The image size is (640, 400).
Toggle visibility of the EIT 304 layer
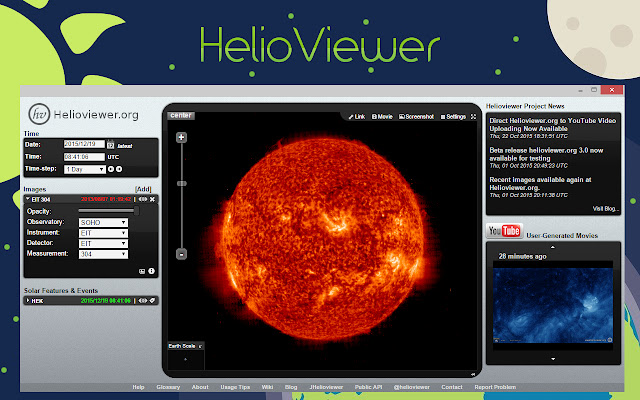[142, 199]
